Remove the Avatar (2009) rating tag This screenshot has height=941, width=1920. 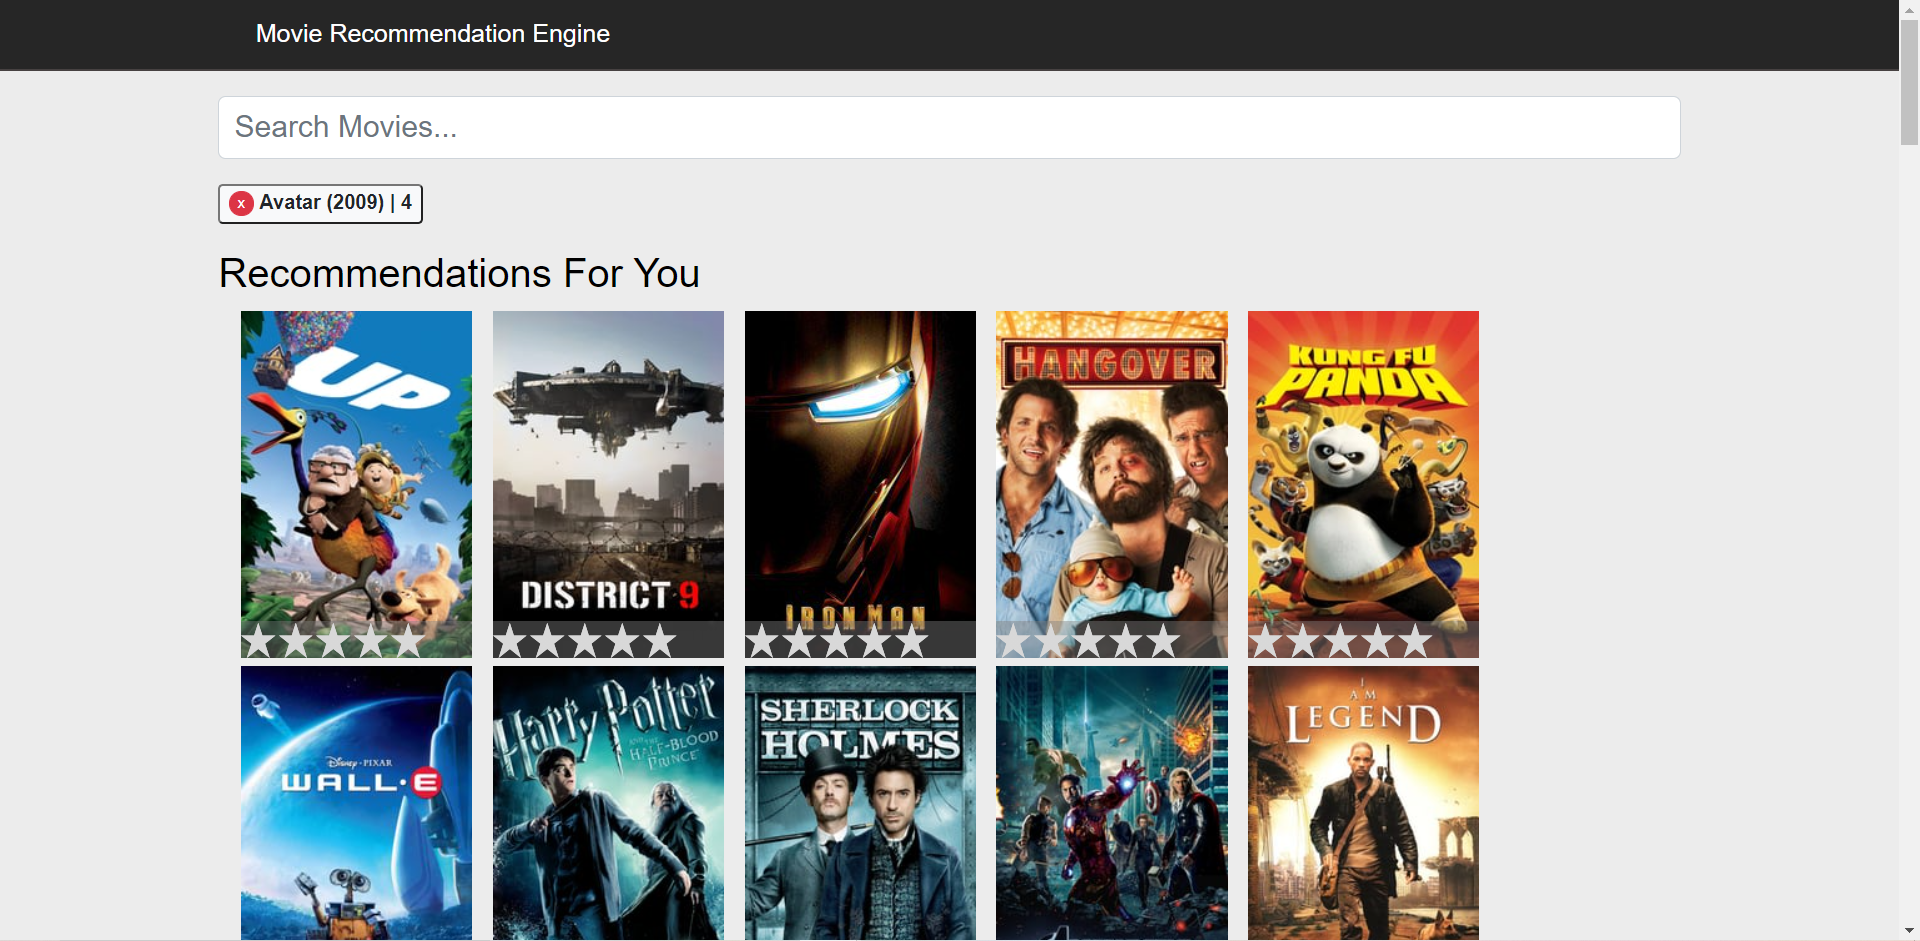(x=241, y=203)
